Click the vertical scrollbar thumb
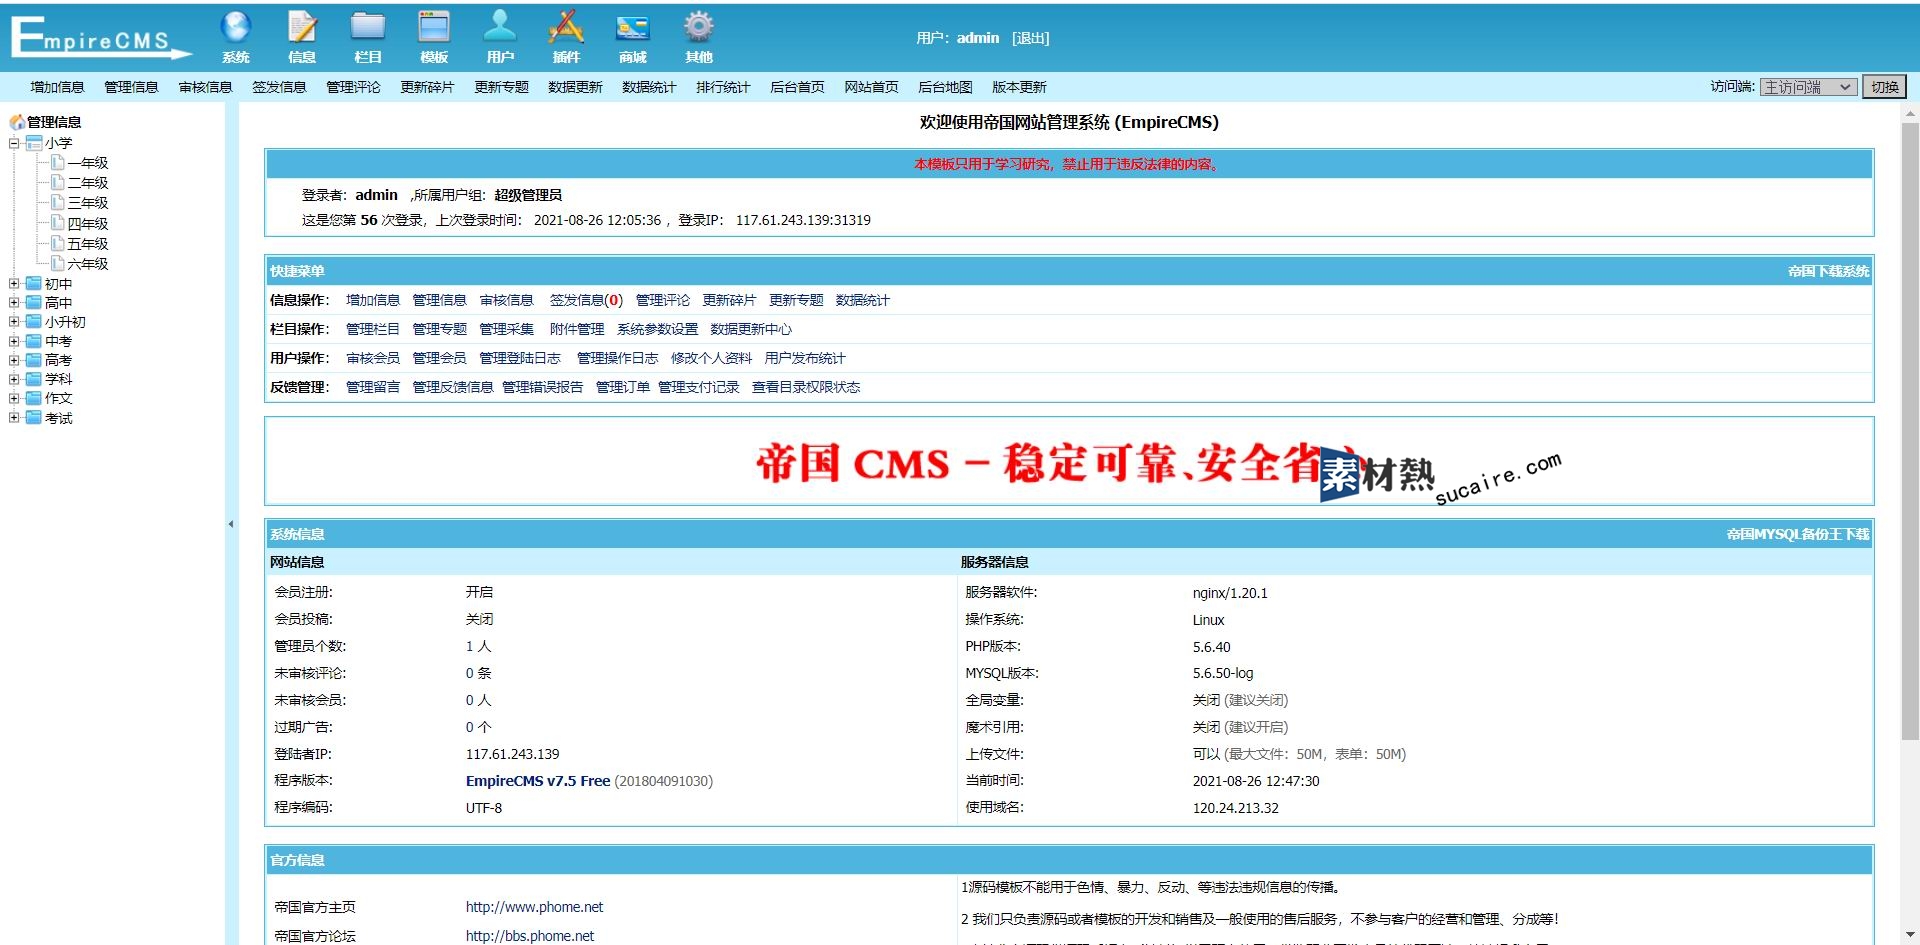 click(1910, 430)
